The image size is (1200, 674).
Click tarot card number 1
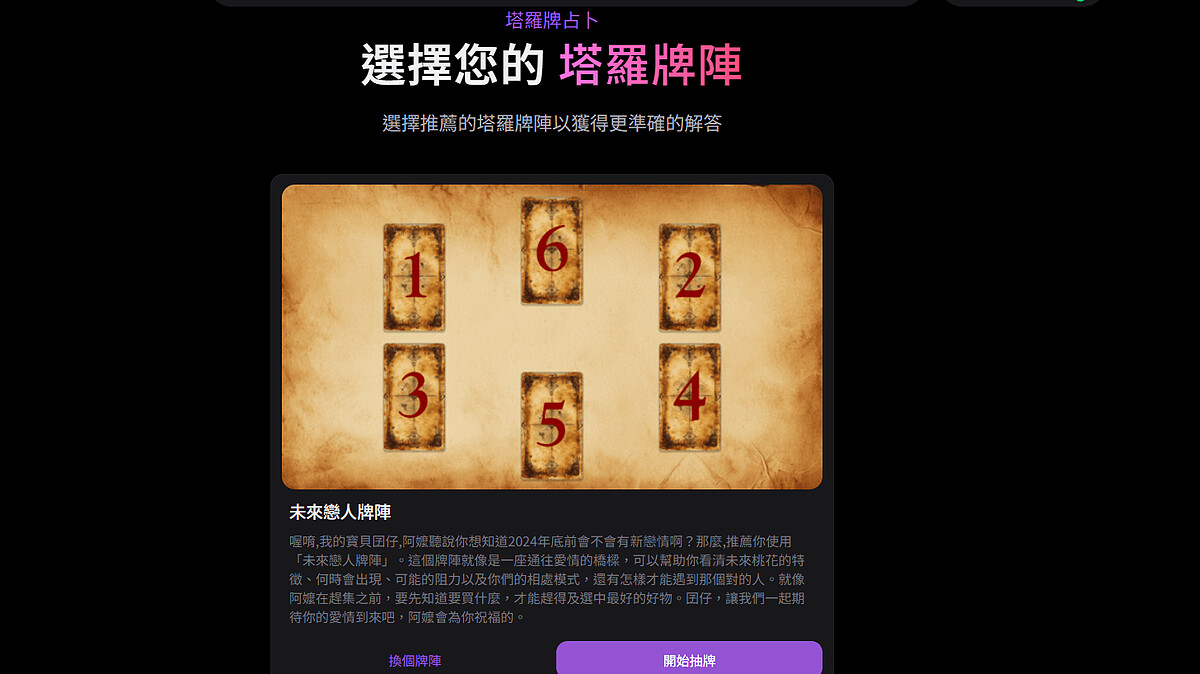[414, 277]
